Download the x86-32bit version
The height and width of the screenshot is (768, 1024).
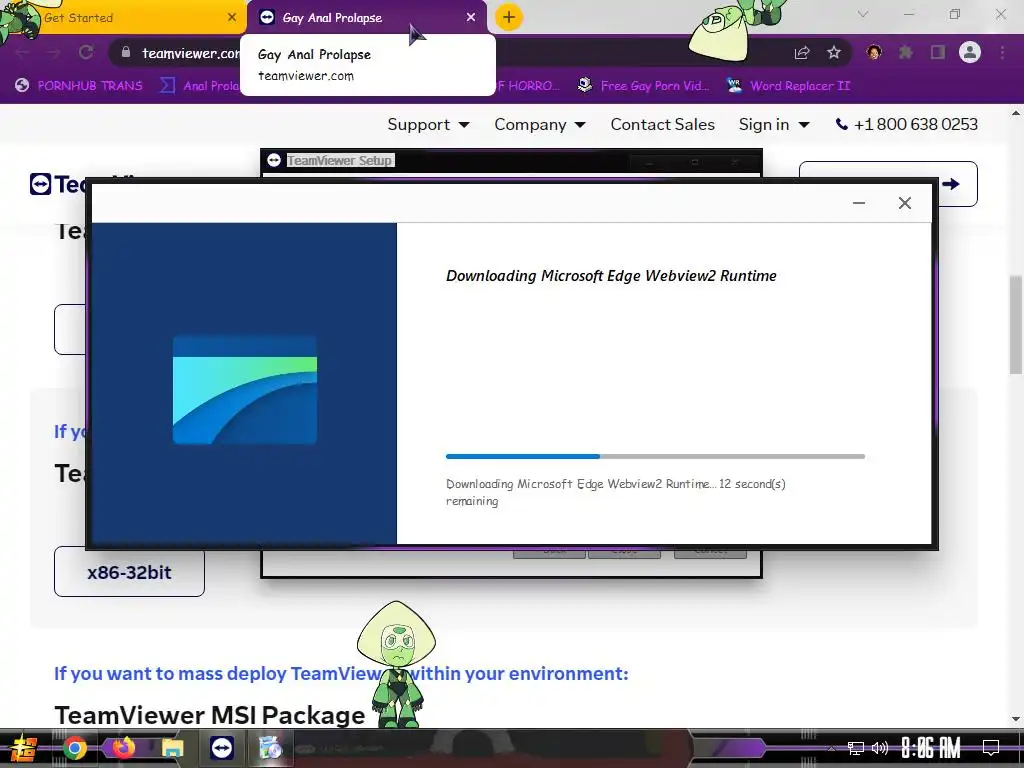click(129, 572)
